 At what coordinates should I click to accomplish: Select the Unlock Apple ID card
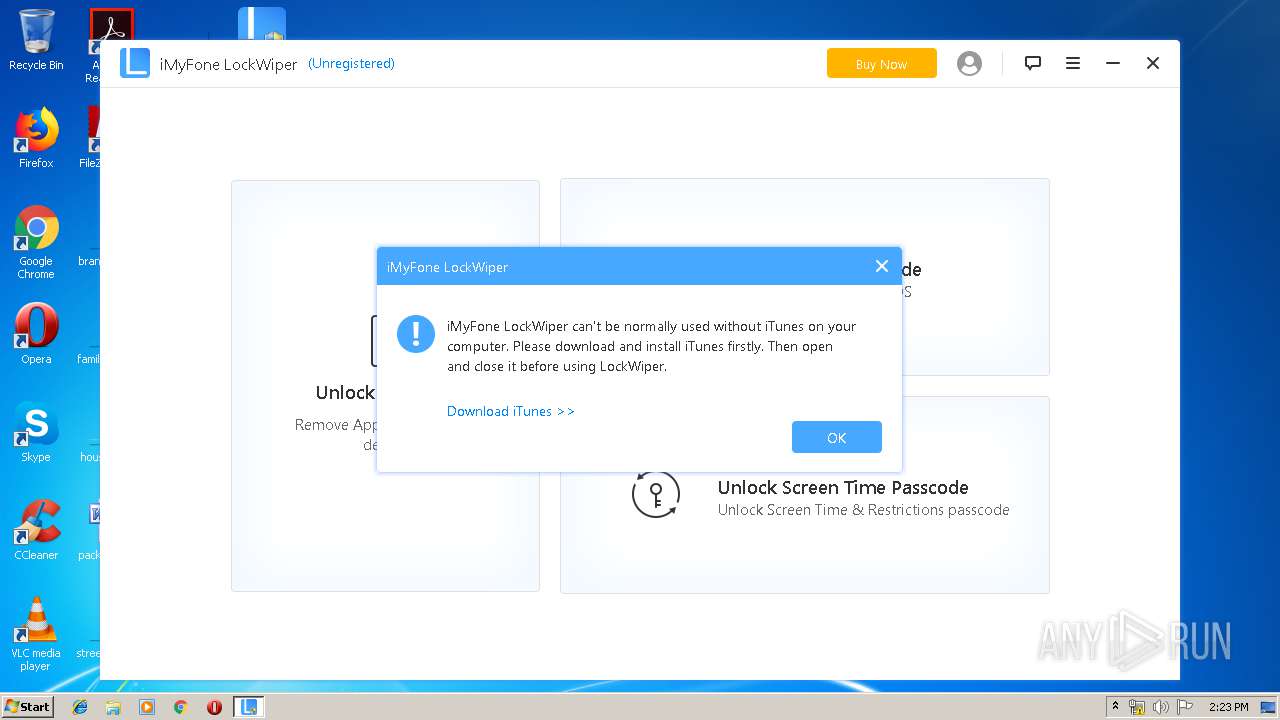coord(385,386)
